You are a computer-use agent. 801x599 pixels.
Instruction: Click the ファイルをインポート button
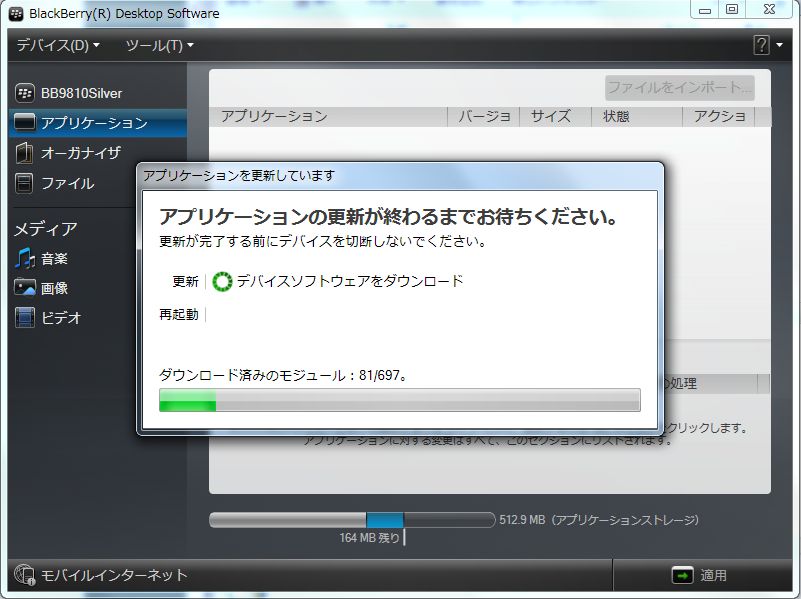pyautogui.click(x=680, y=87)
